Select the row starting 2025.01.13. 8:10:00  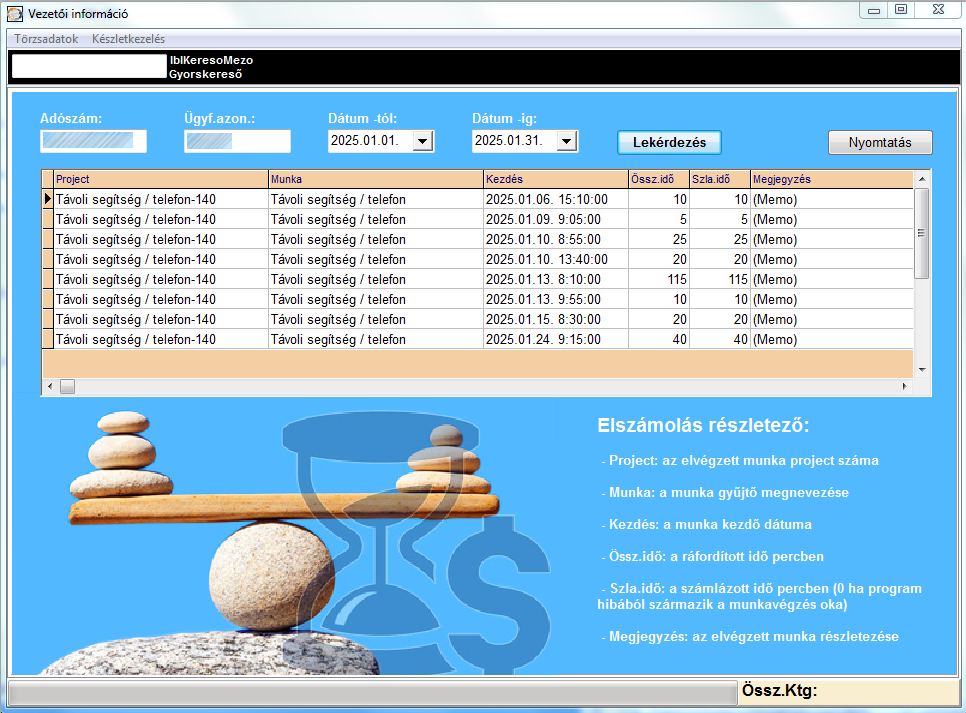click(477, 279)
